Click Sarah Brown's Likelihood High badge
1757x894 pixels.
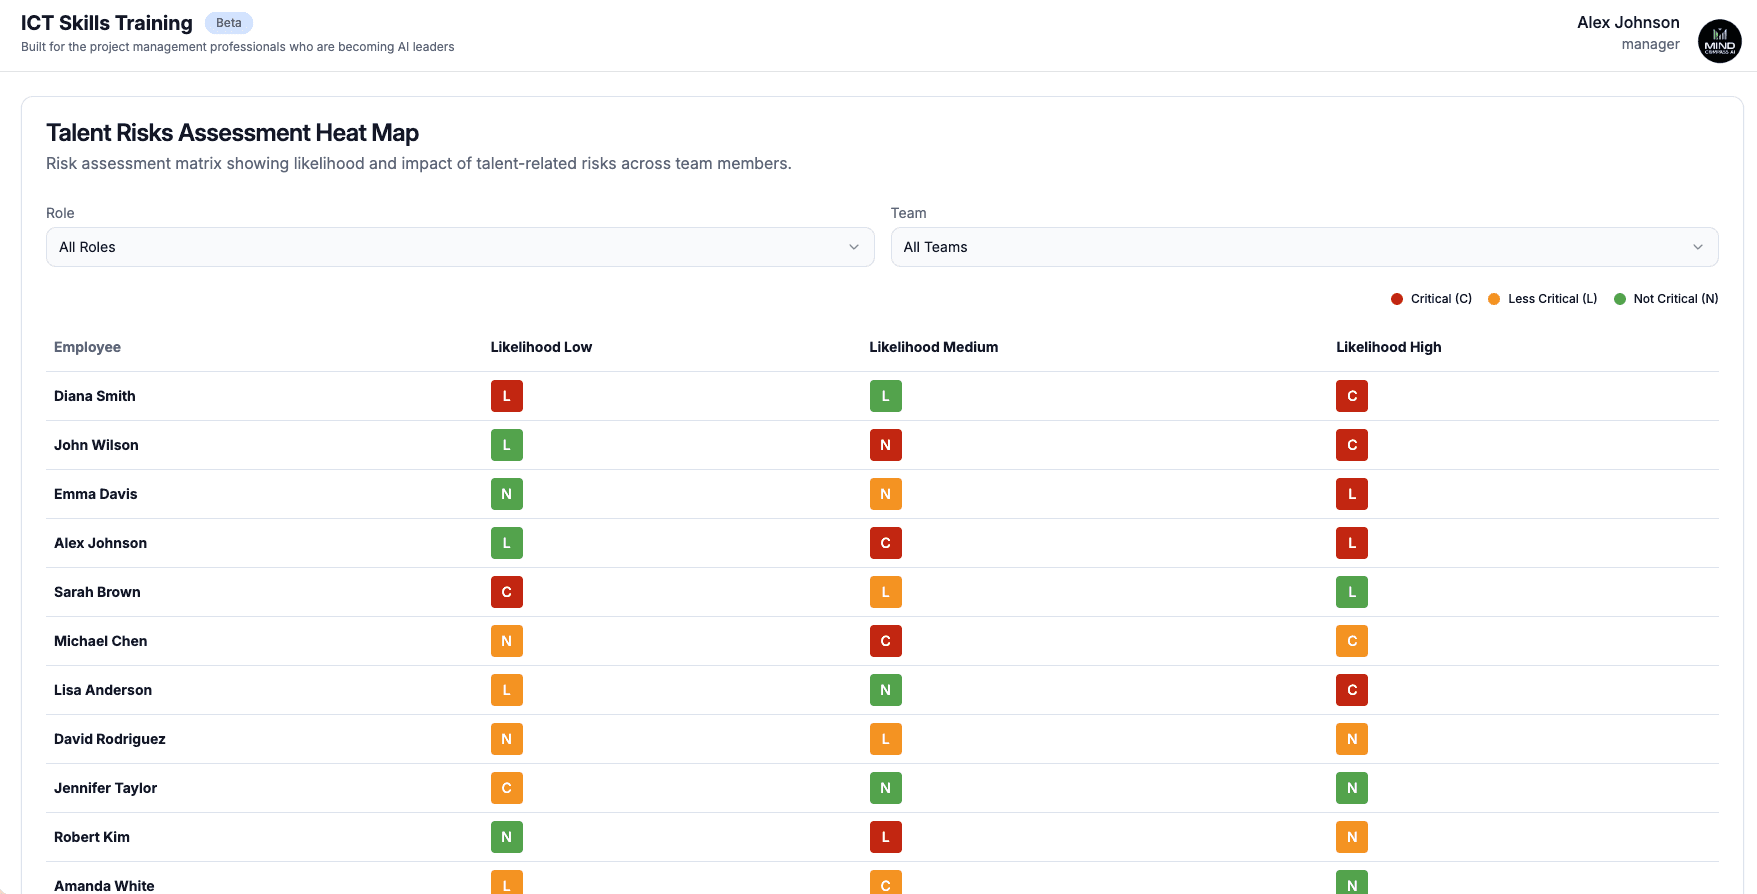point(1352,592)
